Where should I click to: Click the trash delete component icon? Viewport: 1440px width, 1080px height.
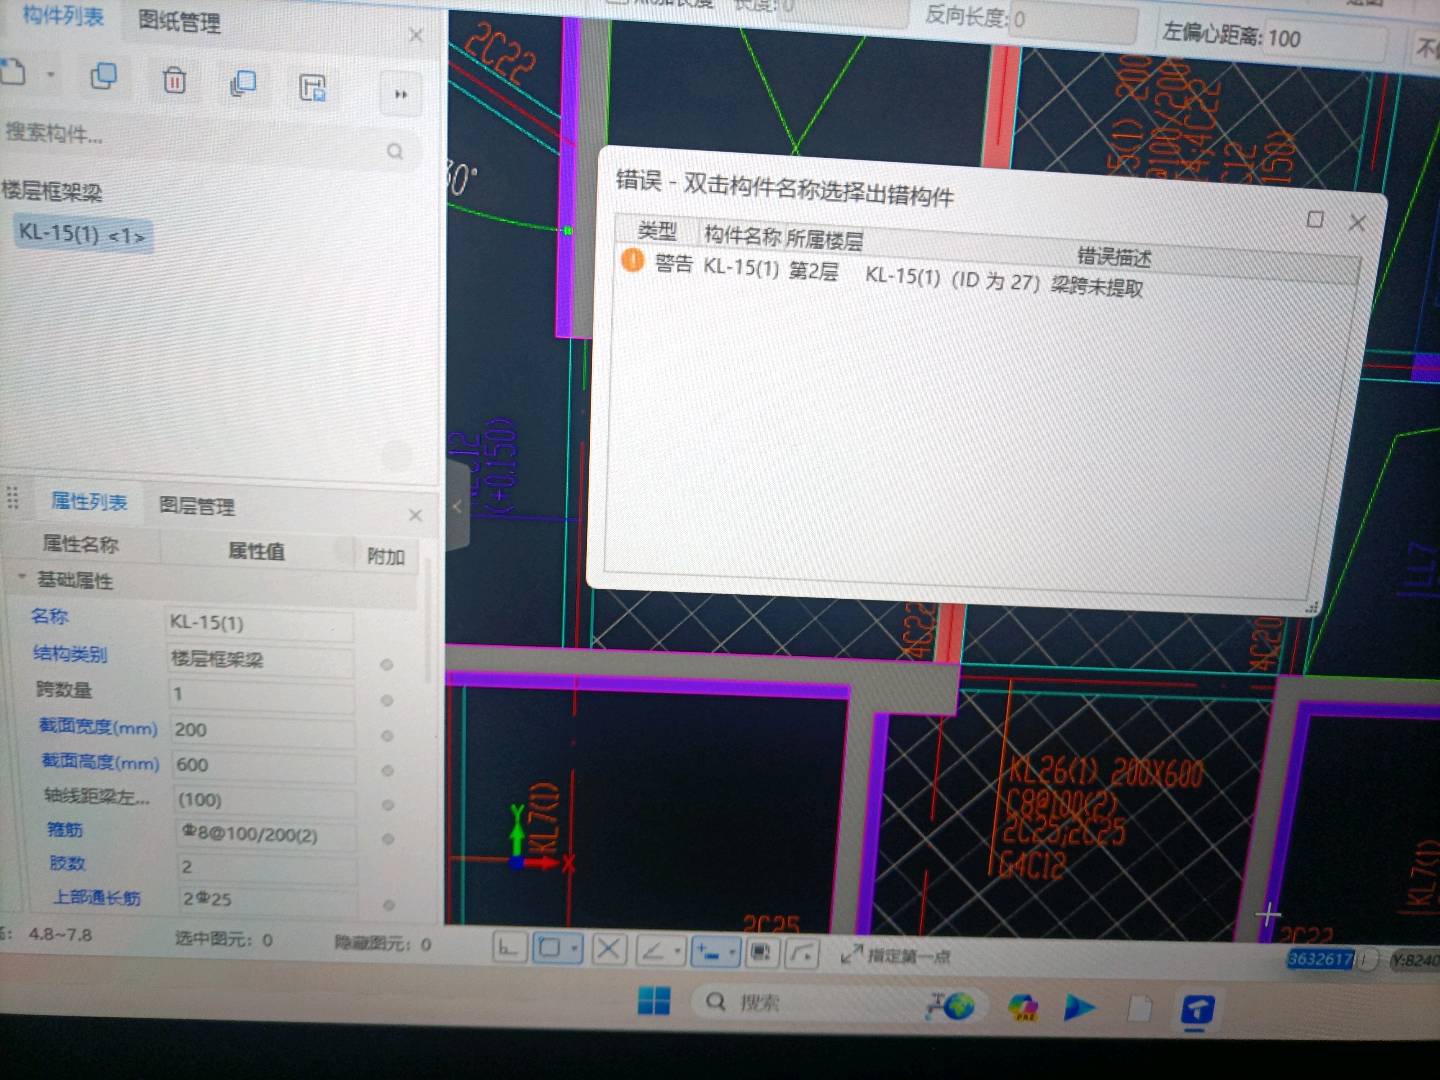pos(174,79)
